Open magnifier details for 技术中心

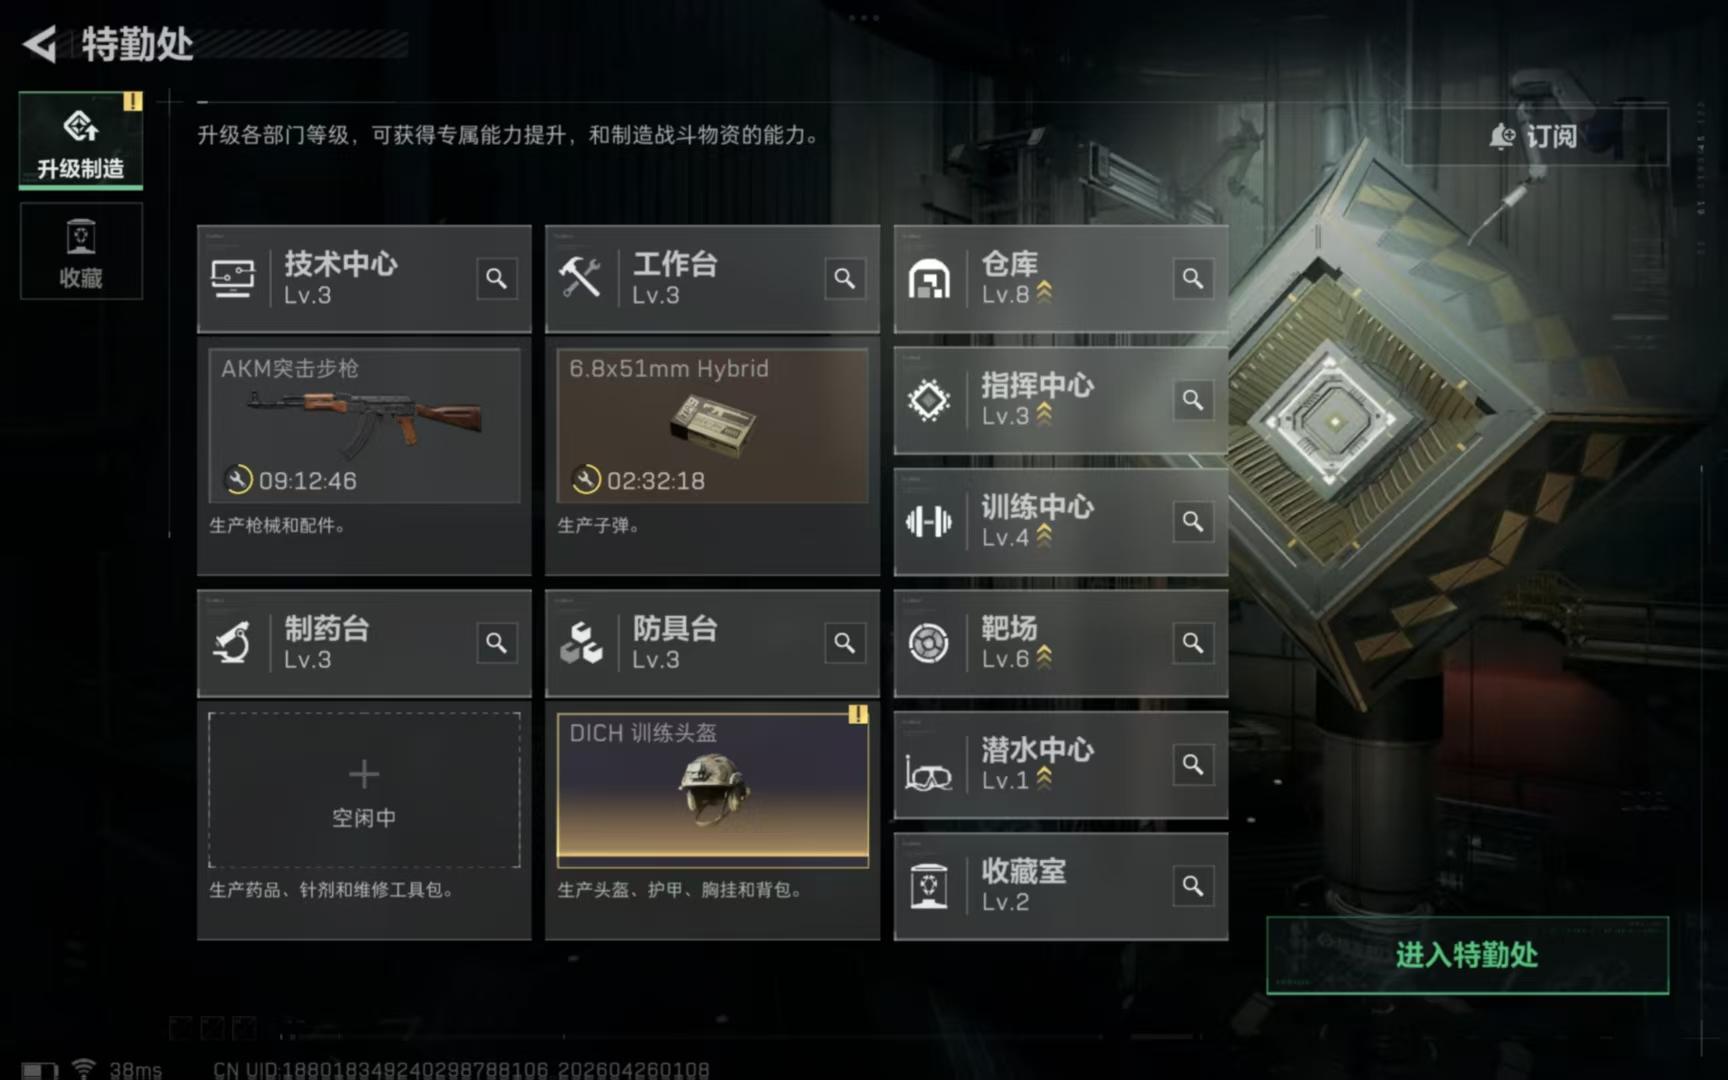(x=496, y=278)
